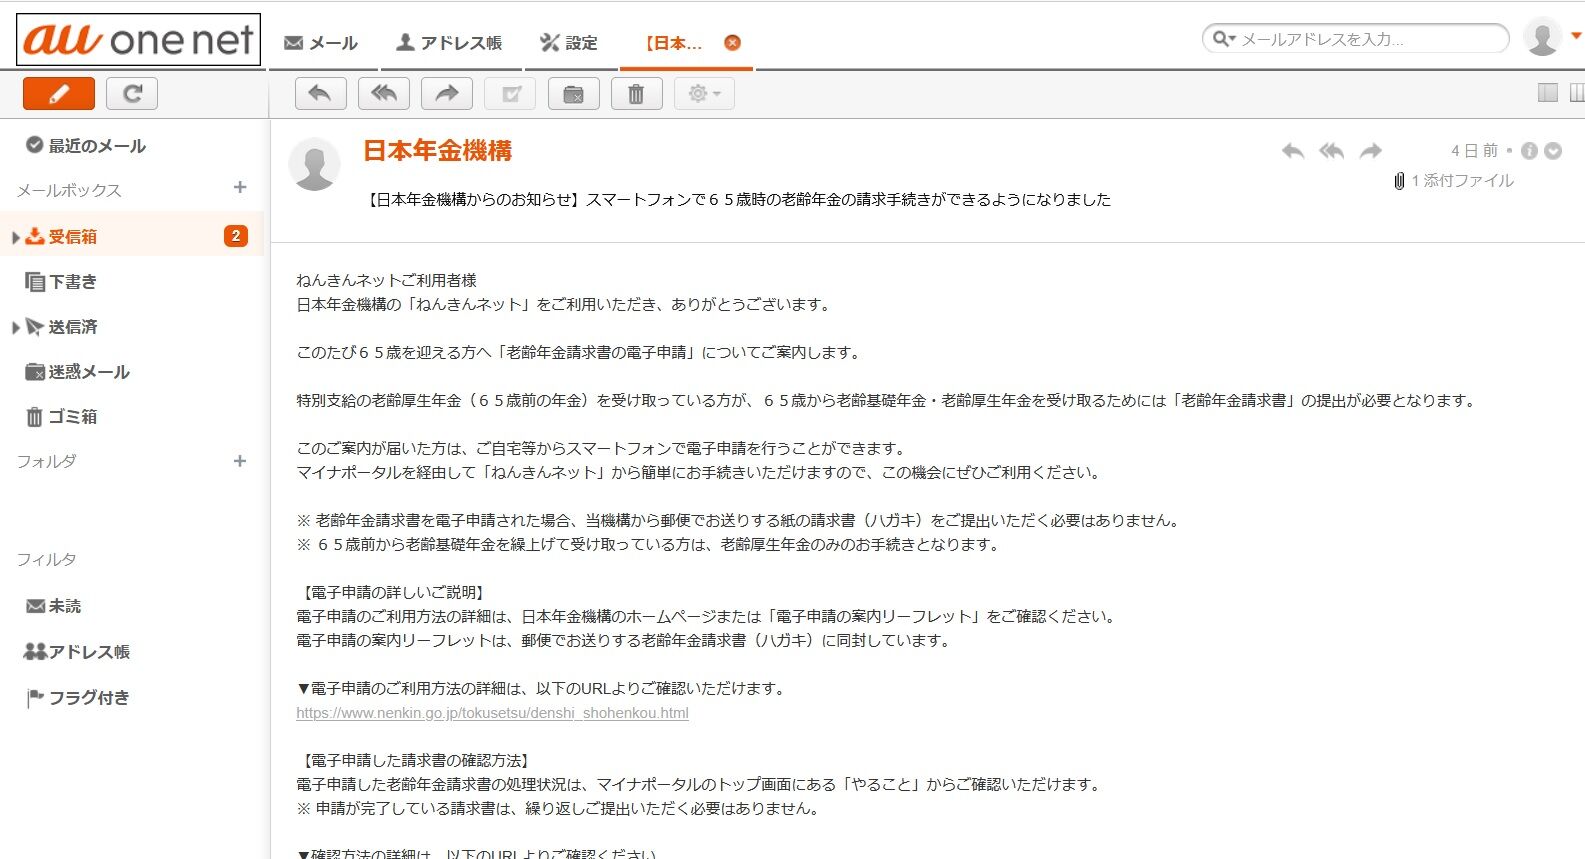Viewport: 1585px width, 859px height.
Task: Select the open 【日本… message tab
Action: [x=673, y=43]
